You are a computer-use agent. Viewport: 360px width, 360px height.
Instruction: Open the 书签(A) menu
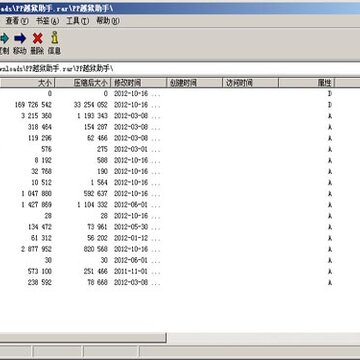click(47, 21)
